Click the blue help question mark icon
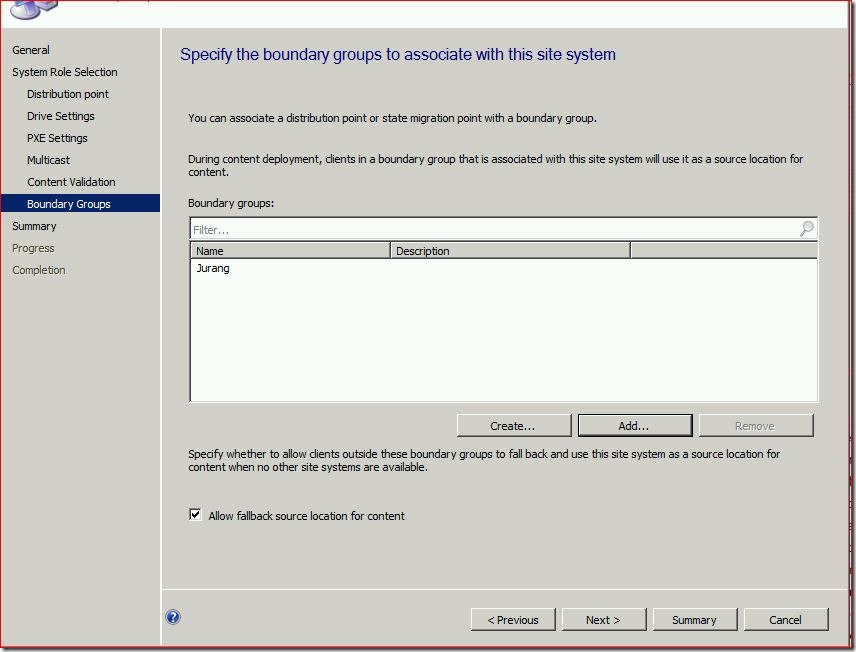856x652 pixels. [173, 618]
